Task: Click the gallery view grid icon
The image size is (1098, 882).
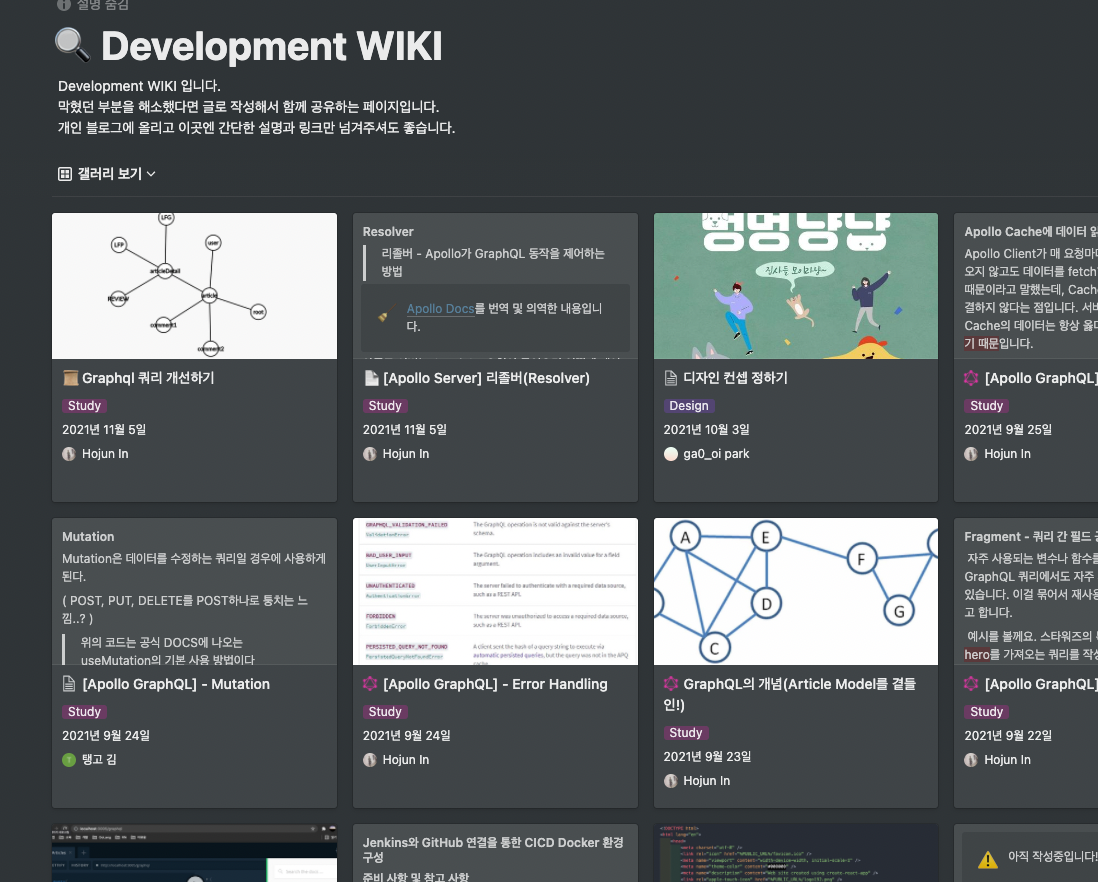Action: [x=65, y=174]
